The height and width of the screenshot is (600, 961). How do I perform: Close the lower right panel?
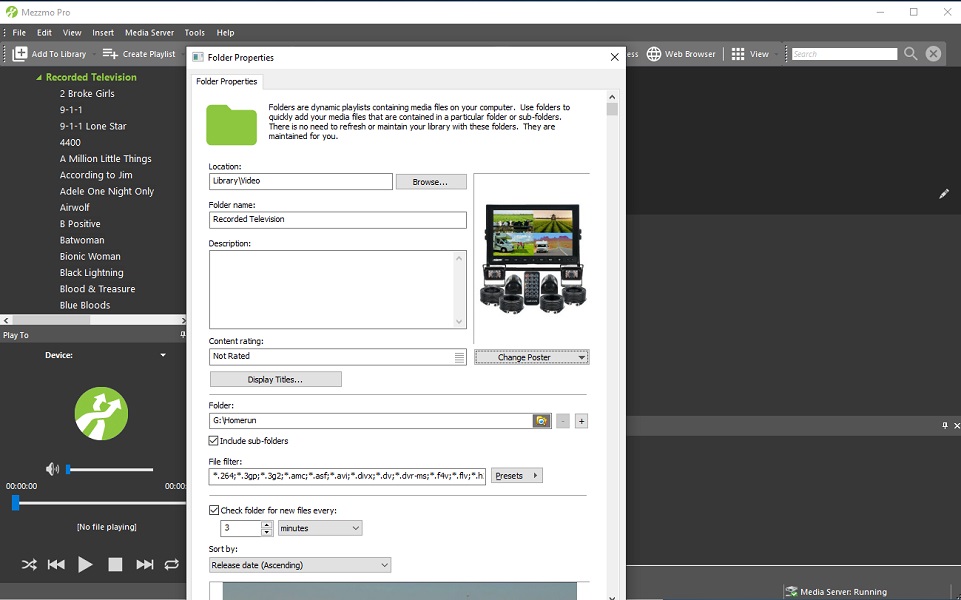click(x=957, y=425)
